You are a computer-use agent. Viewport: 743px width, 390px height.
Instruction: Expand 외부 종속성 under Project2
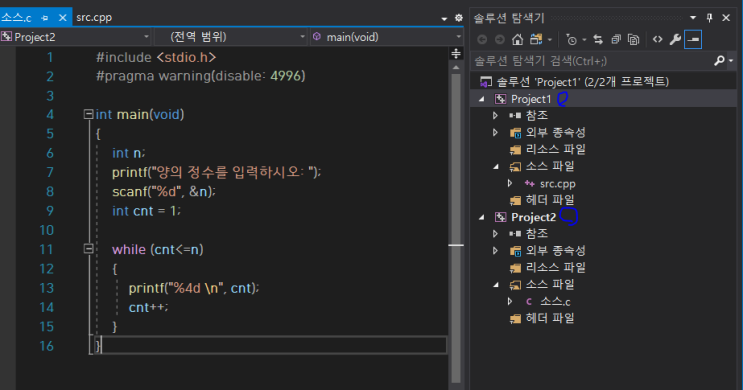pos(495,250)
